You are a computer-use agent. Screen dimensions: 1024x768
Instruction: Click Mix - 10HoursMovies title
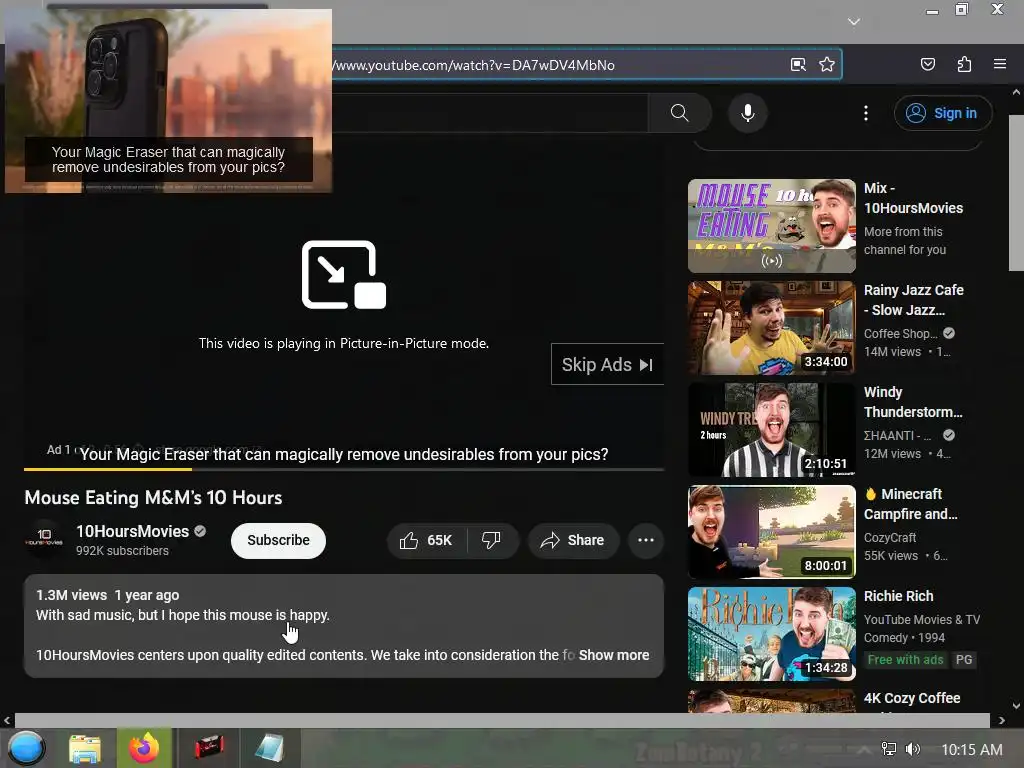point(913,198)
